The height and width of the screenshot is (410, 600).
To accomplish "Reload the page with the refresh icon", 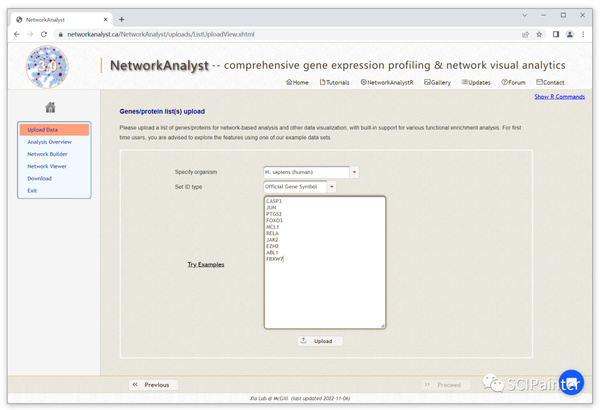I will click(44, 34).
